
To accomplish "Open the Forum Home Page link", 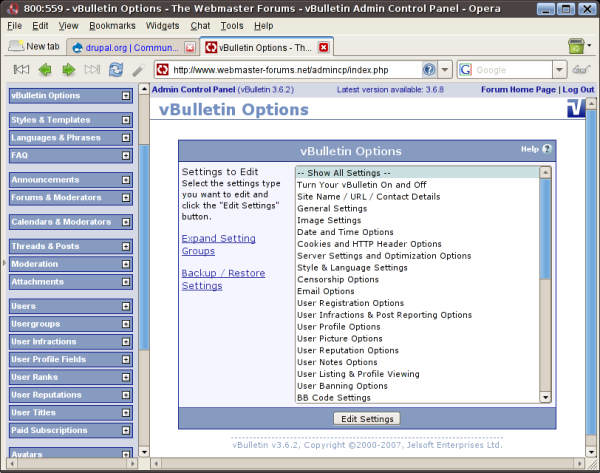I will coord(518,90).
